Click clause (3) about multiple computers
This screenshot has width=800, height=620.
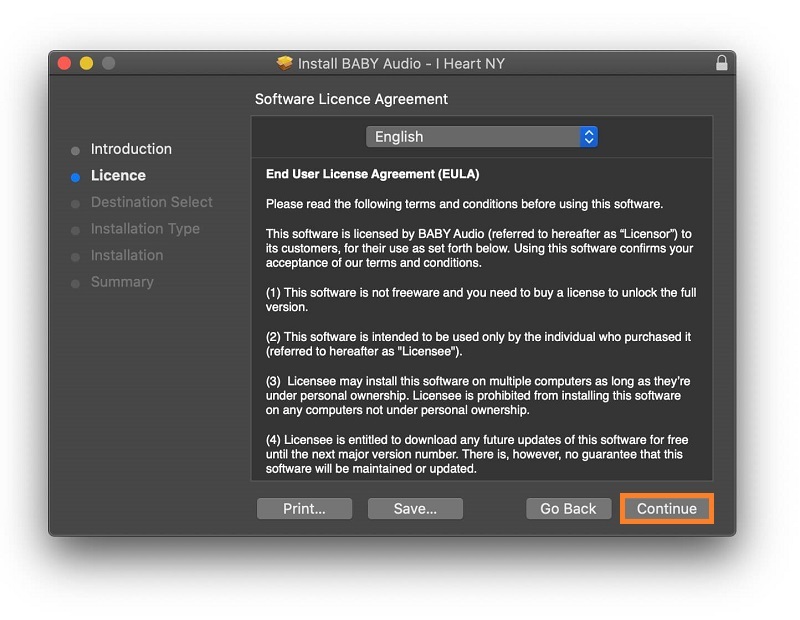(478, 395)
